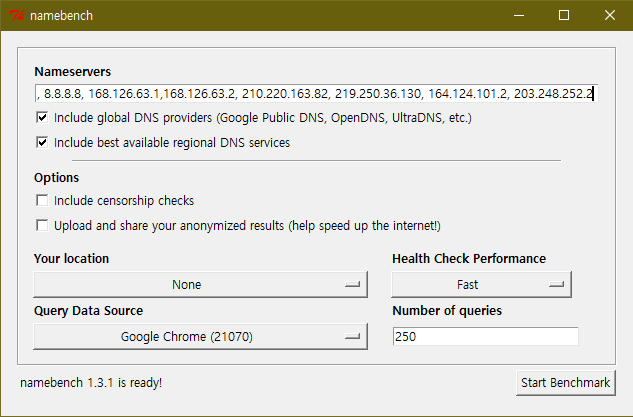Click the Query Data Source label

[x=88, y=311]
